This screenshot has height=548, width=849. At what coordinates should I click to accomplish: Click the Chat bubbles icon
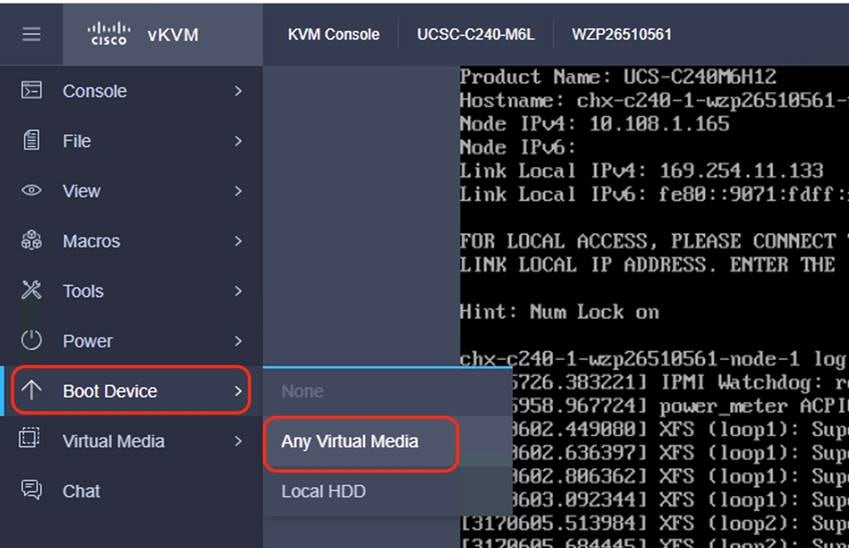(x=31, y=490)
